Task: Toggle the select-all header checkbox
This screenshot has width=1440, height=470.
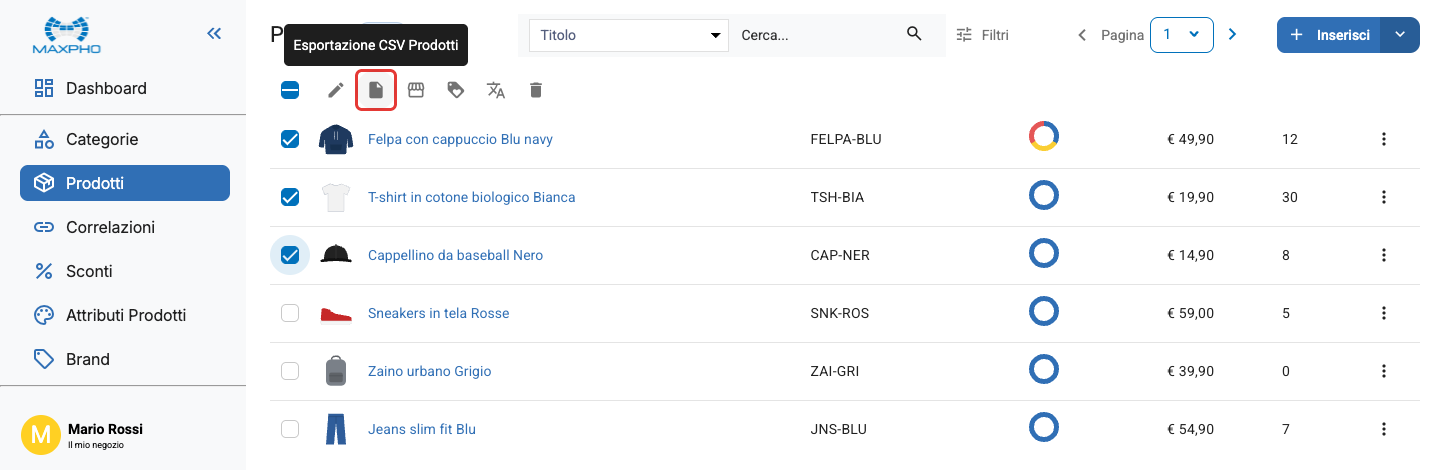Action: coord(290,90)
